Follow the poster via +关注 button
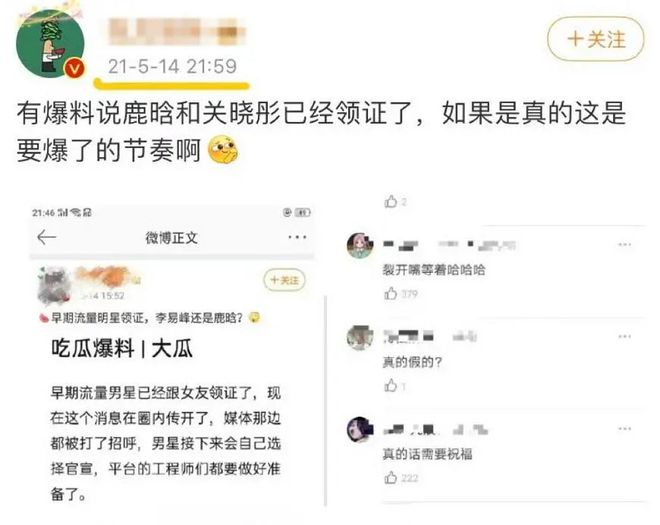This screenshot has height=525, width=660. tap(596, 39)
